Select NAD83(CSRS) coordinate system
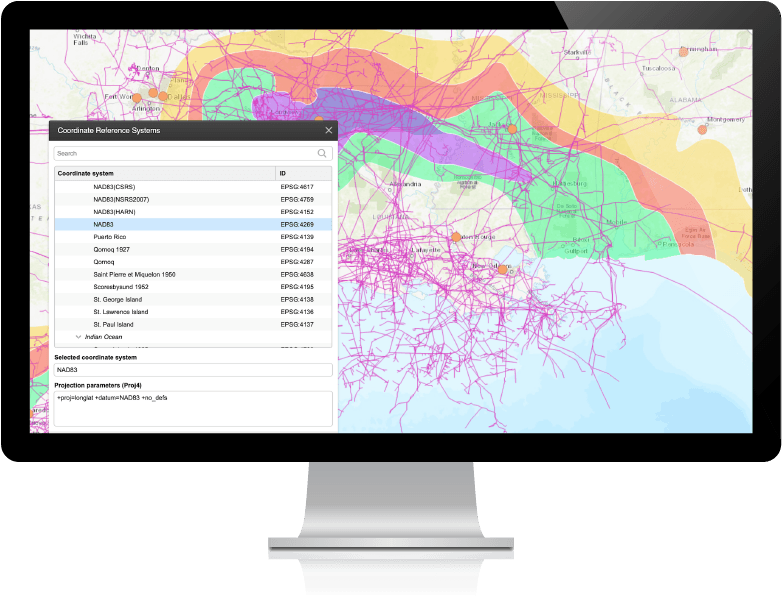 click(114, 187)
